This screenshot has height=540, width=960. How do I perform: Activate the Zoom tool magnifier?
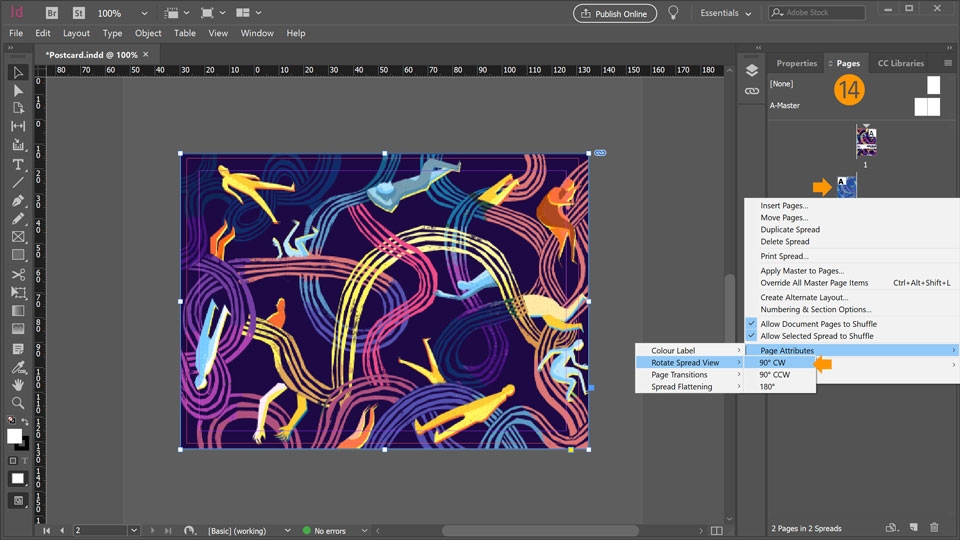click(x=18, y=403)
